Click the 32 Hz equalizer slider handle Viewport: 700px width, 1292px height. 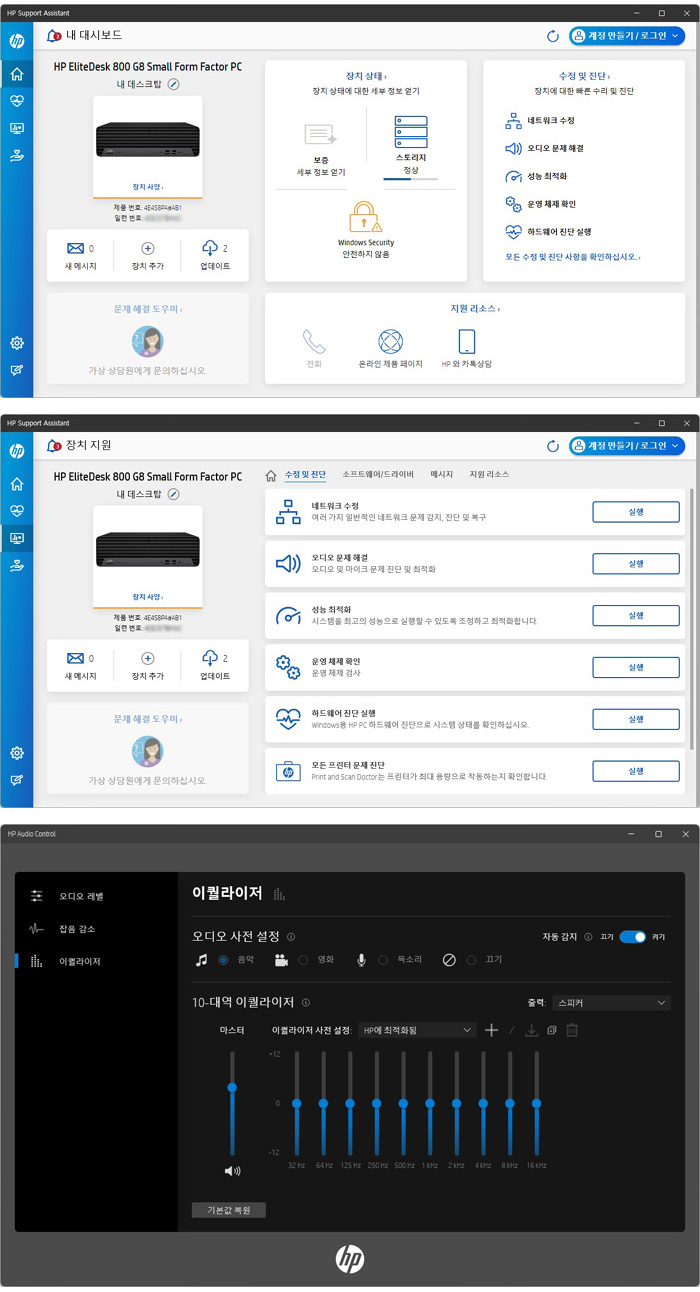(296, 1103)
